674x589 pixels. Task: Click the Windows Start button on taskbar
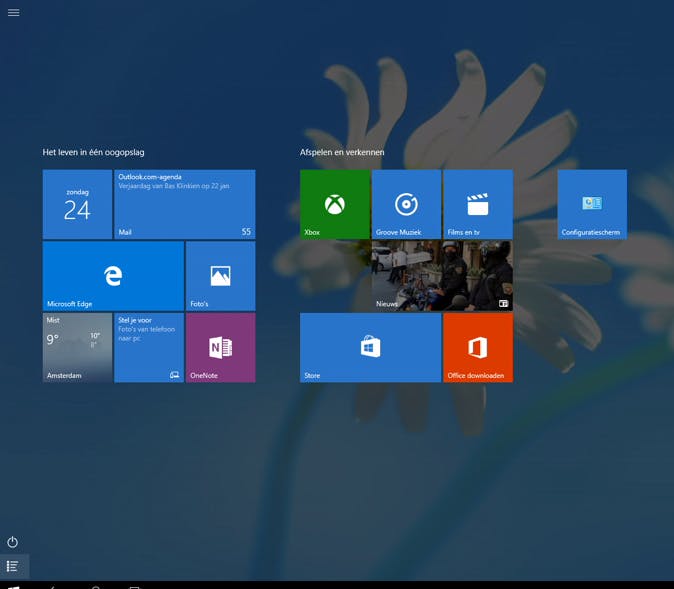tap(13, 586)
